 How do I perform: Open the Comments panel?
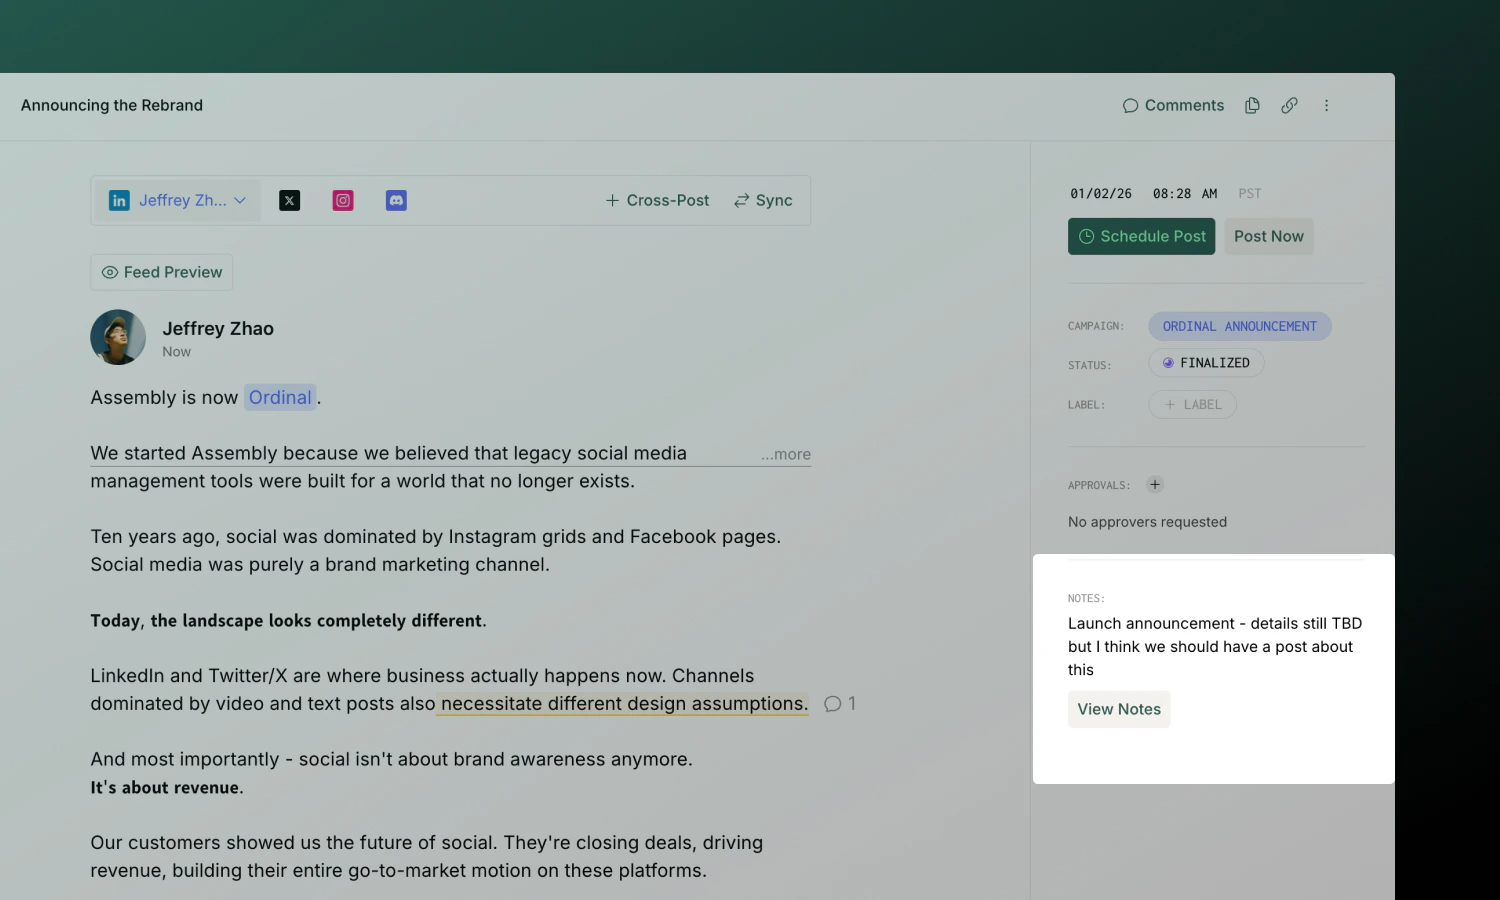1173,105
